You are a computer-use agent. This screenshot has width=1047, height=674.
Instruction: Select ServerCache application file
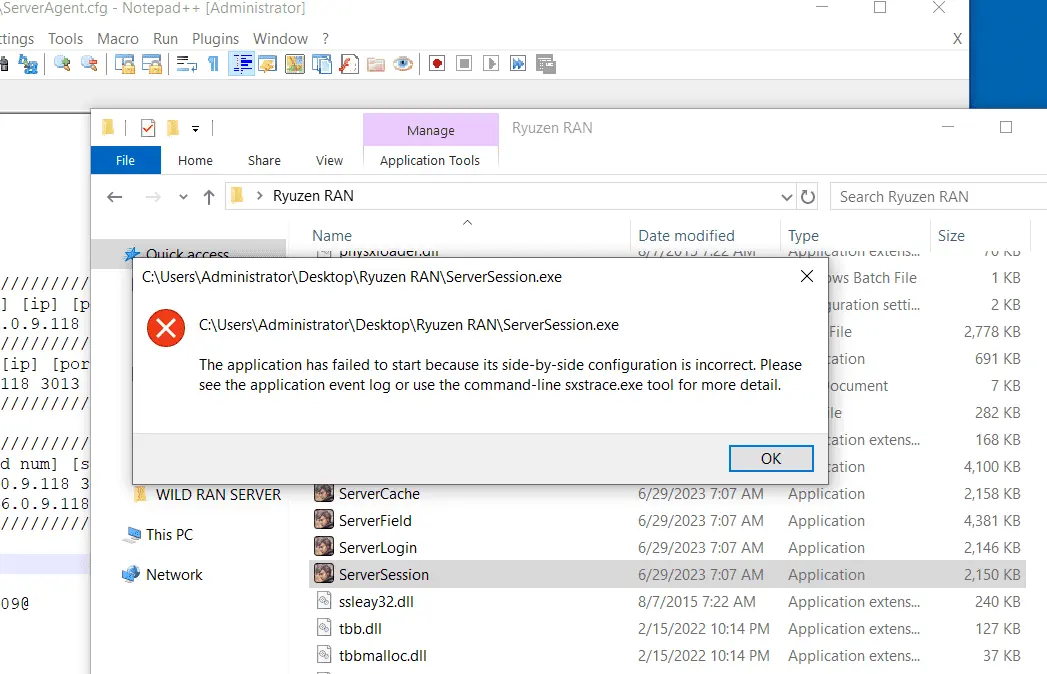point(666,494)
